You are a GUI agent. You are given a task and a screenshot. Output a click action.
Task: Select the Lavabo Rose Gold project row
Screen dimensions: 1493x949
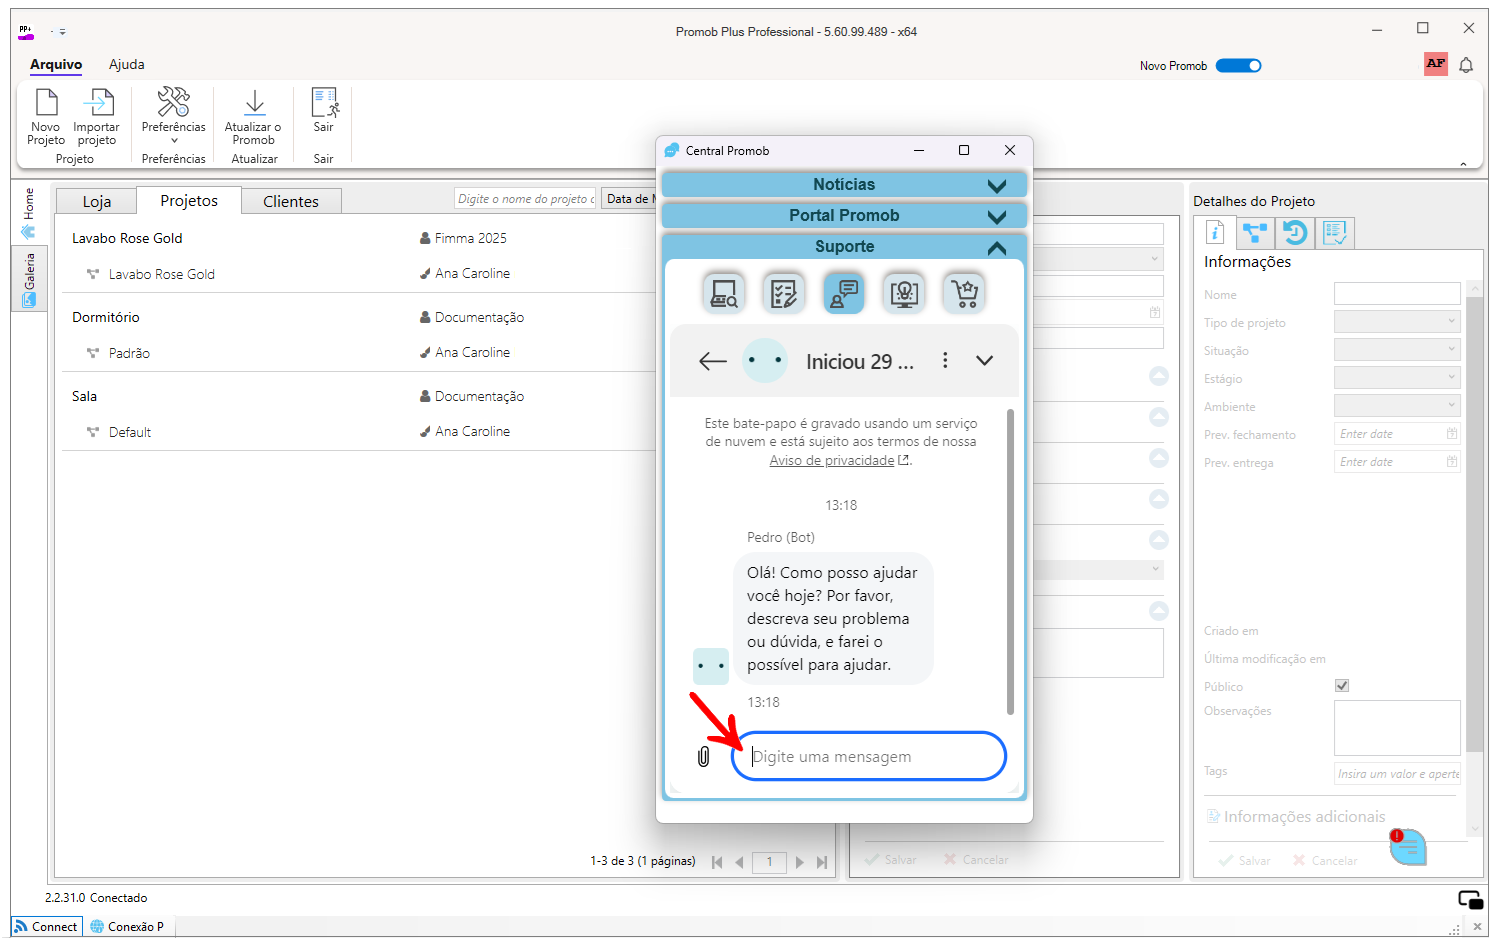click(x=358, y=238)
